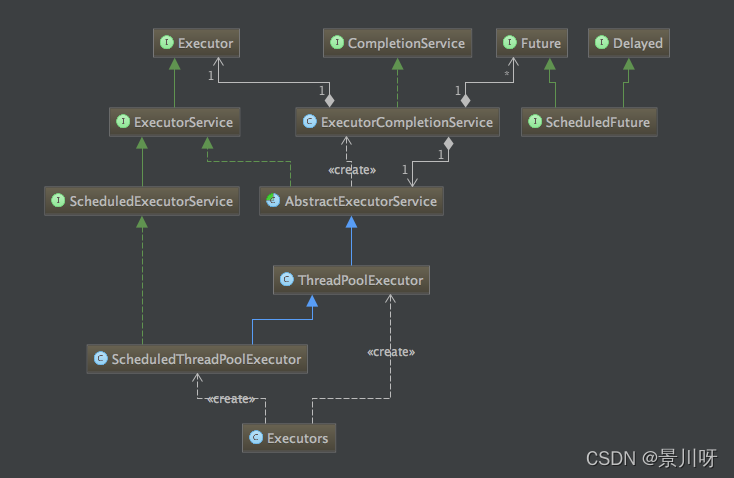Select the ScheduledThreadPoolExecutor node label
The width and height of the screenshot is (734, 478).
point(206,360)
